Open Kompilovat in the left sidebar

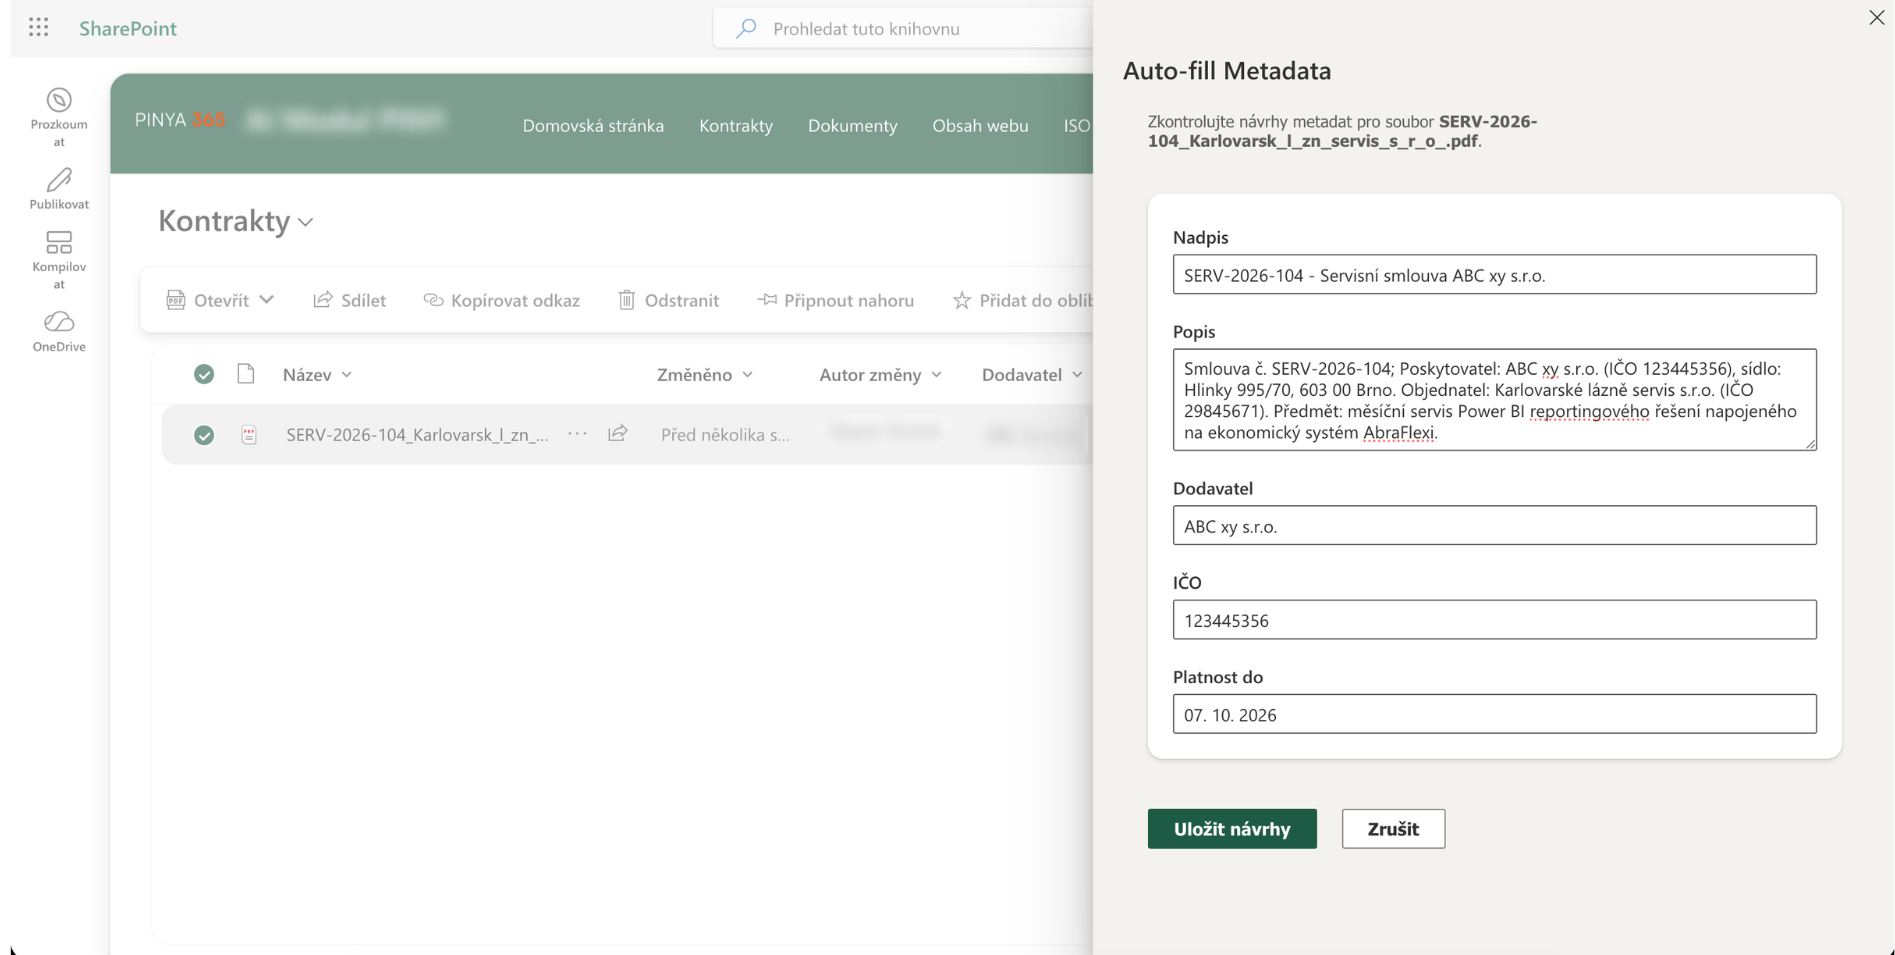(59, 260)
